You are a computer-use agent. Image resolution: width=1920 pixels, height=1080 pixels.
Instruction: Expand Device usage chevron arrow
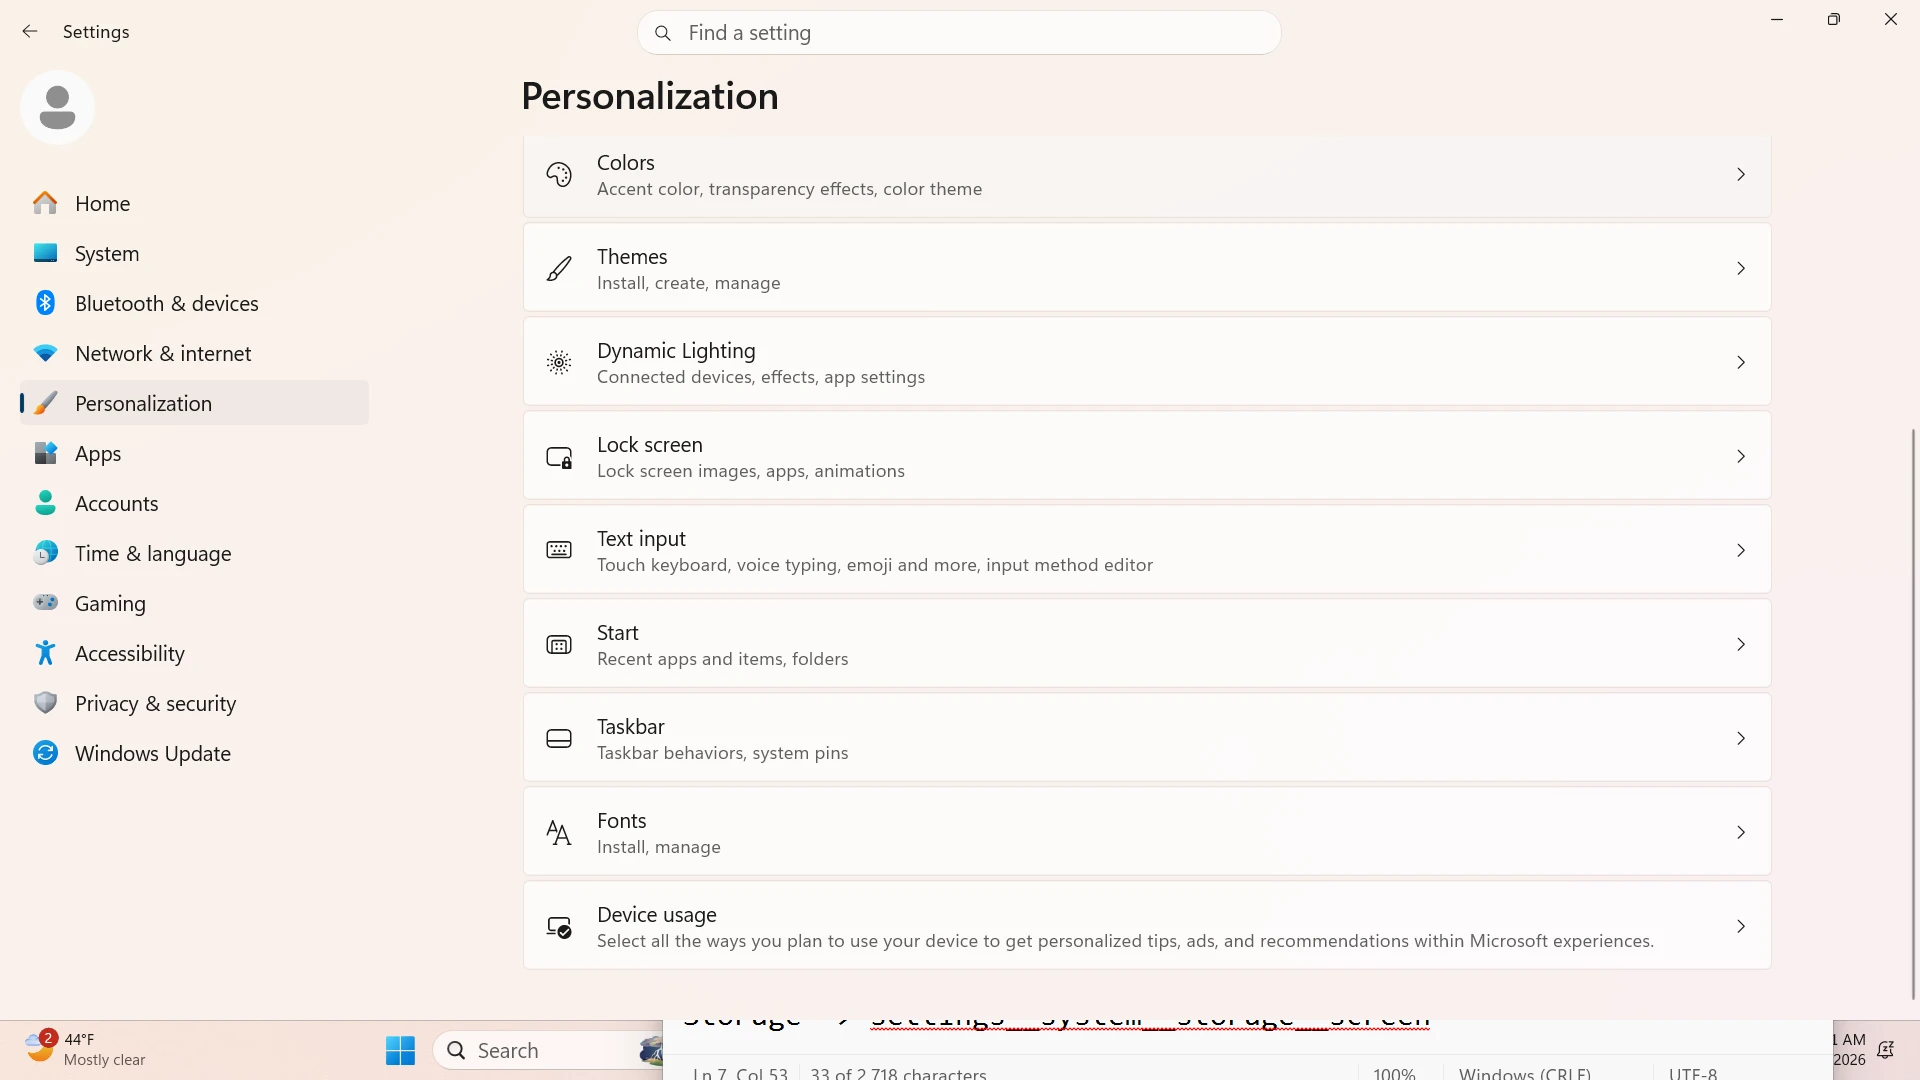click(x=1741, y=927)
